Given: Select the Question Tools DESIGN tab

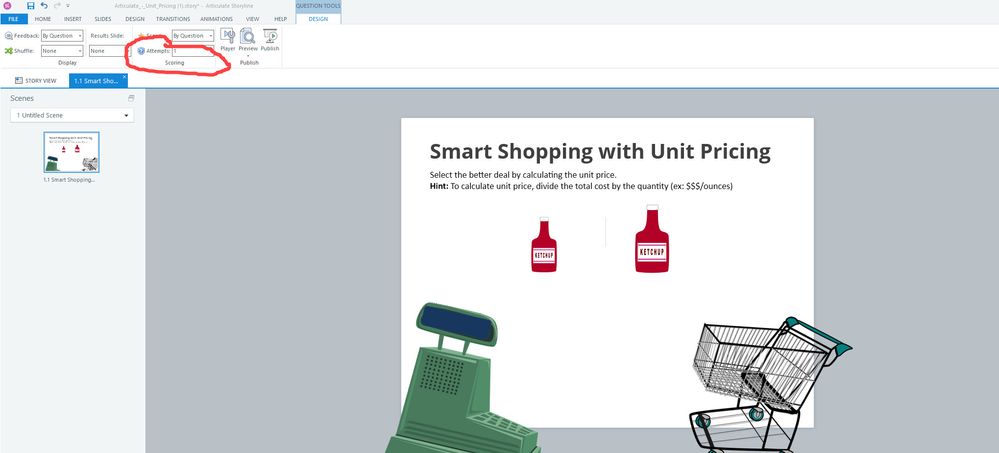Looking at the screenshot, I should pyautogui.click(x=318, y=19).
